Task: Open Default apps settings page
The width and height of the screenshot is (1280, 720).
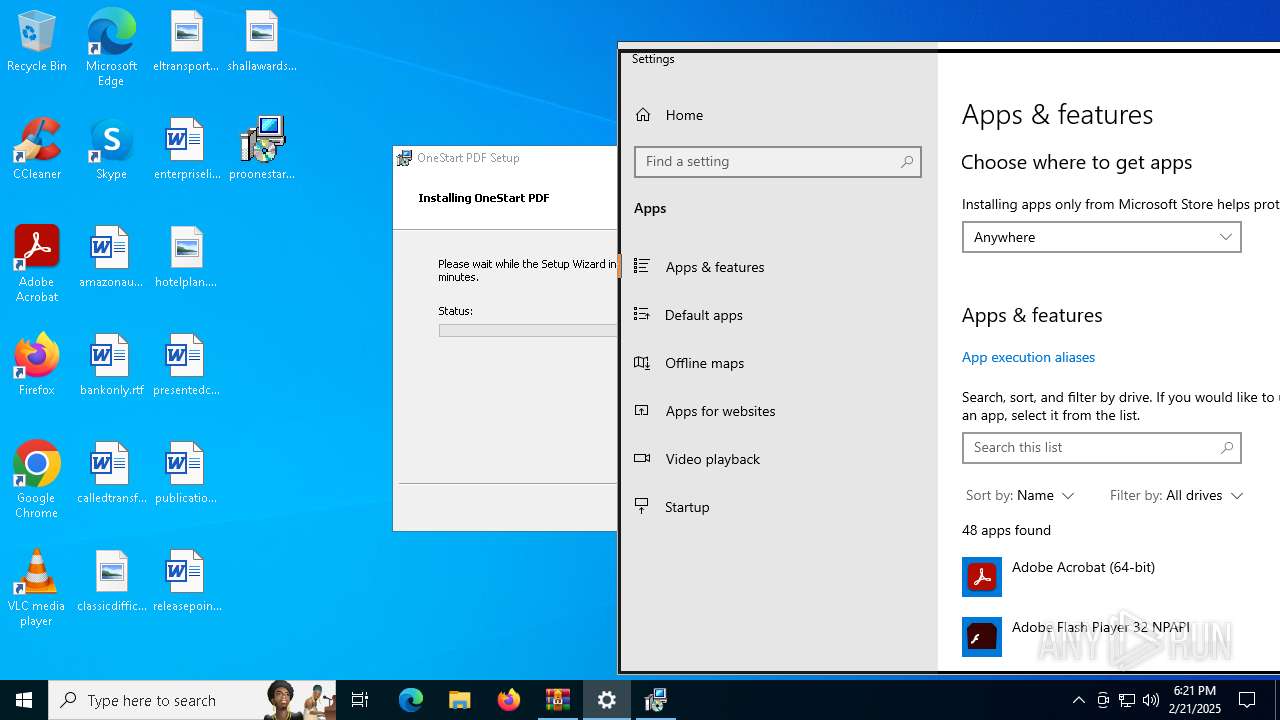Action: click(779, 315)
